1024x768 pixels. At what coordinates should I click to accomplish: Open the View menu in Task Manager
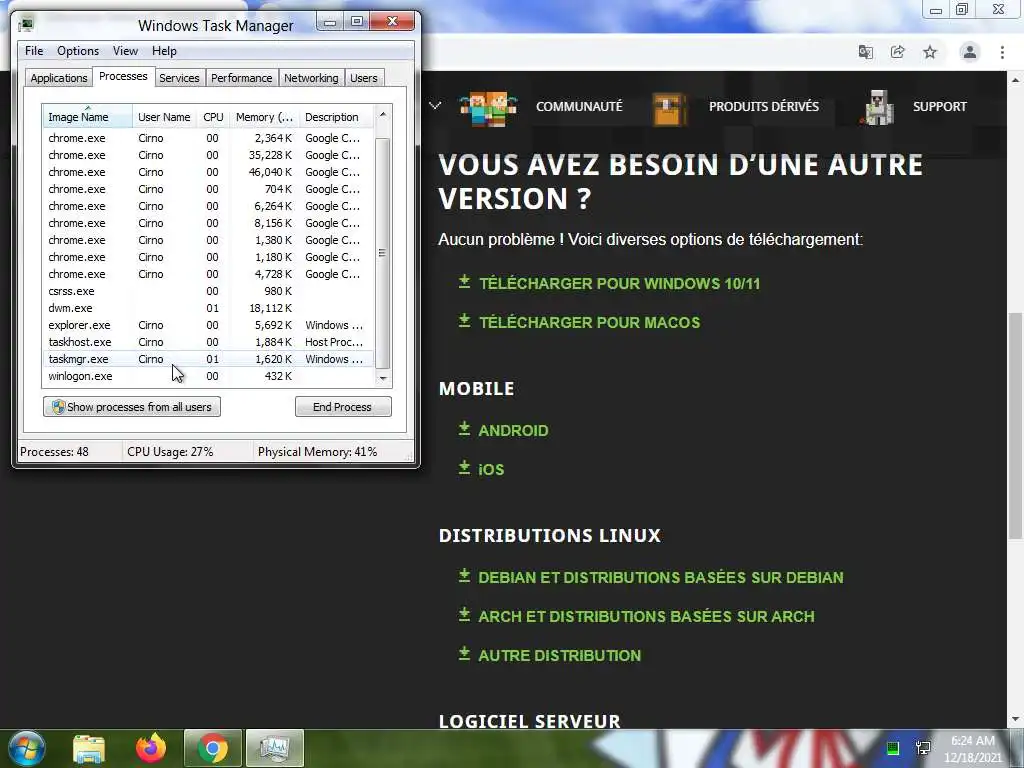[125, 51]
